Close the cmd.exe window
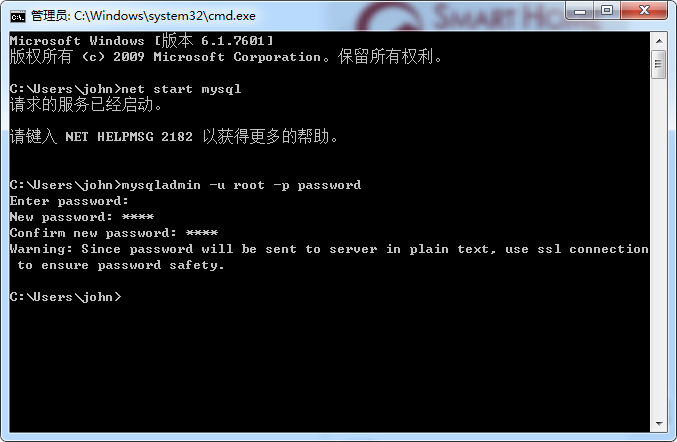677x442 pixels. (x=644, y=11)
